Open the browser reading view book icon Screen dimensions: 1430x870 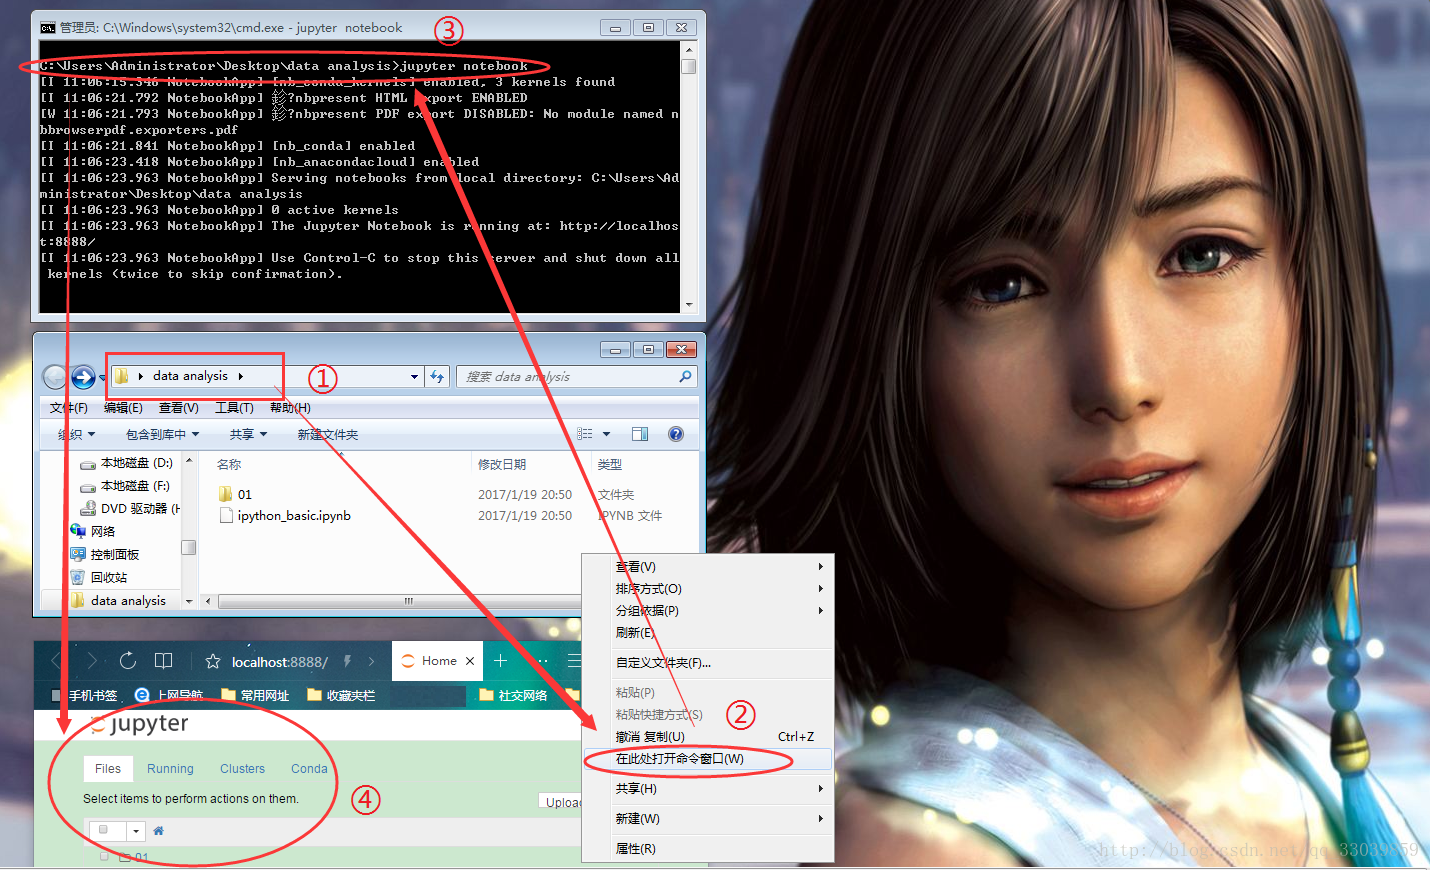tap(164, 661)
